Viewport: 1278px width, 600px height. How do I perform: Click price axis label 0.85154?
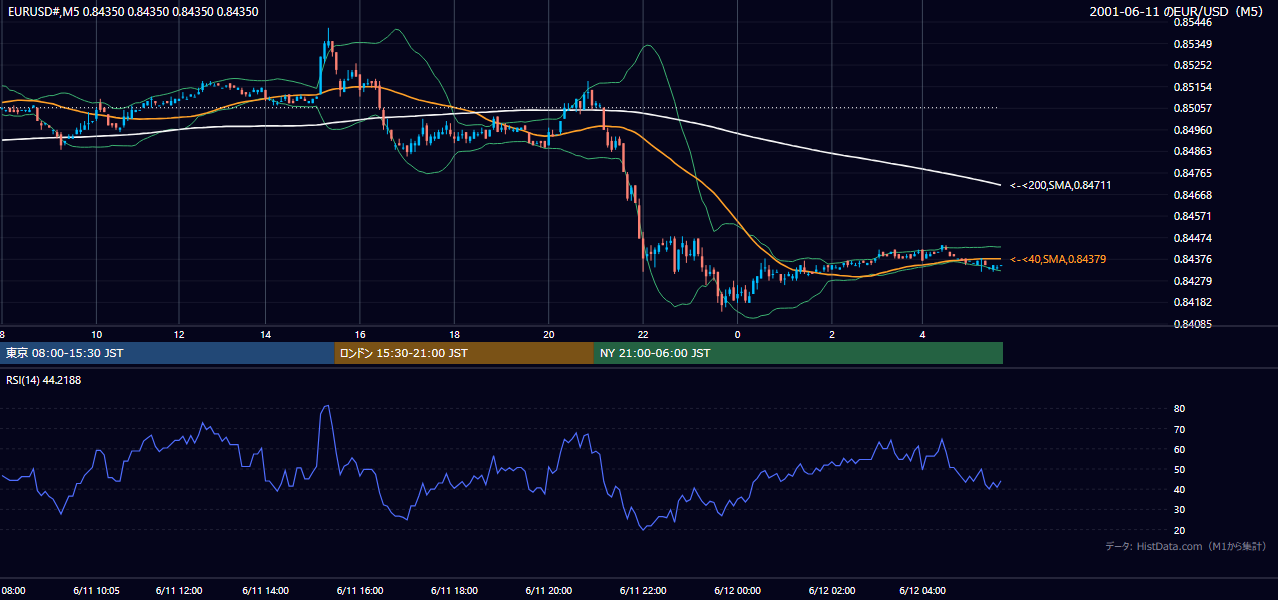pyautogui.click(x=1193, y=87)
